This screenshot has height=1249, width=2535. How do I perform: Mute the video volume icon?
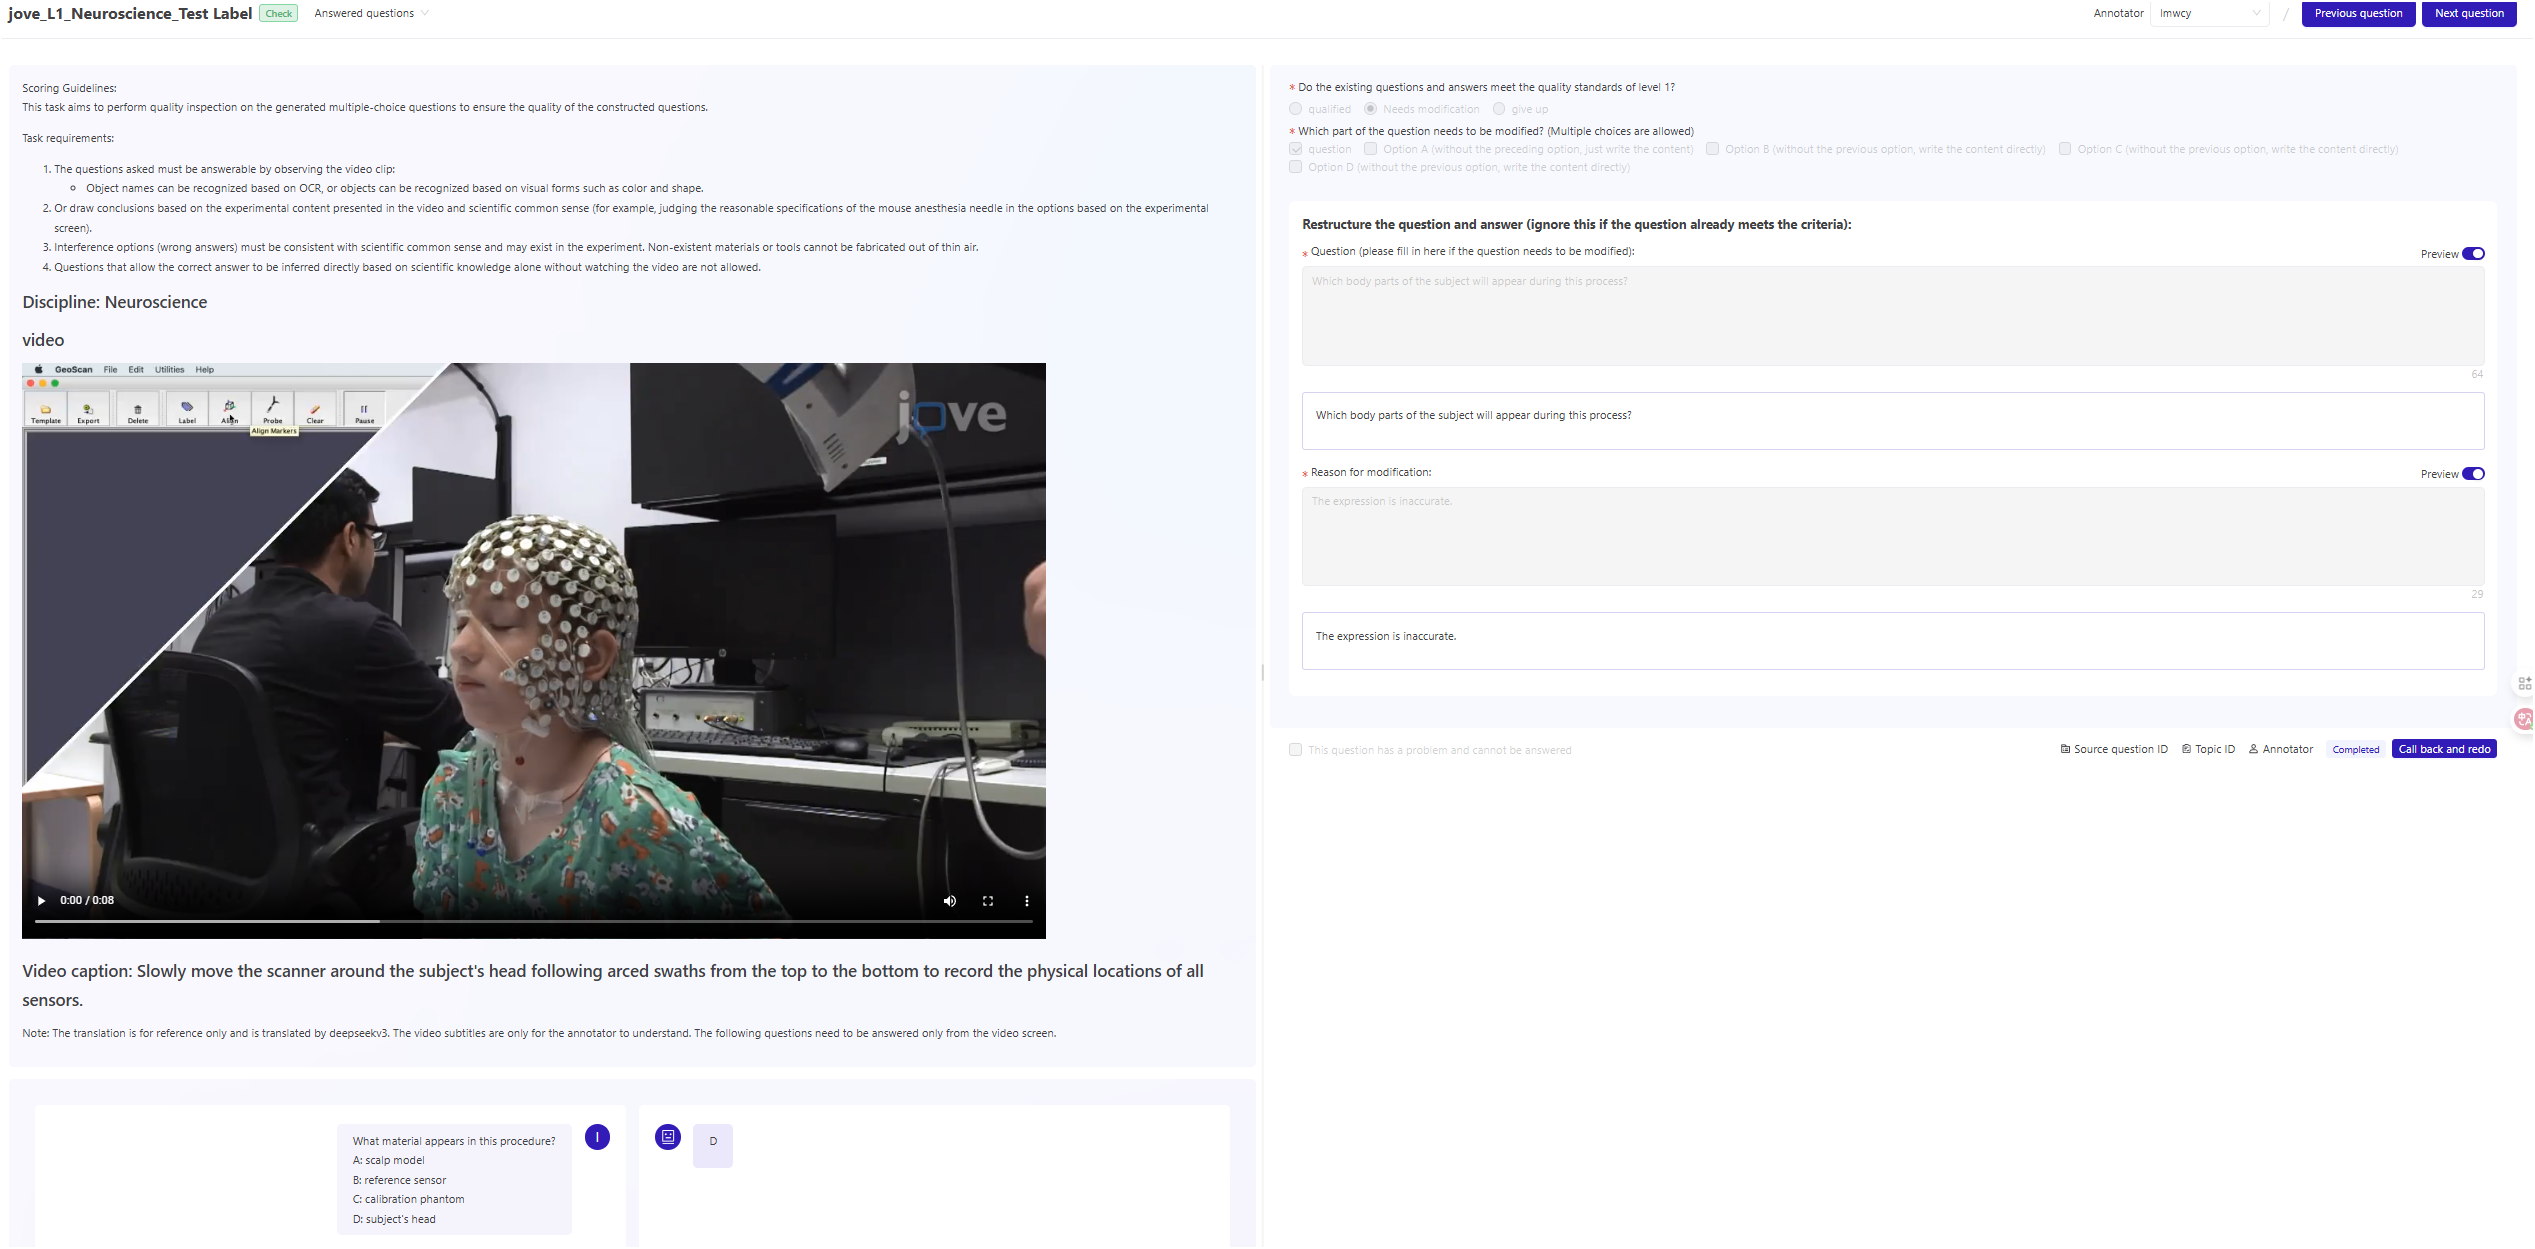tap(949, 901)
